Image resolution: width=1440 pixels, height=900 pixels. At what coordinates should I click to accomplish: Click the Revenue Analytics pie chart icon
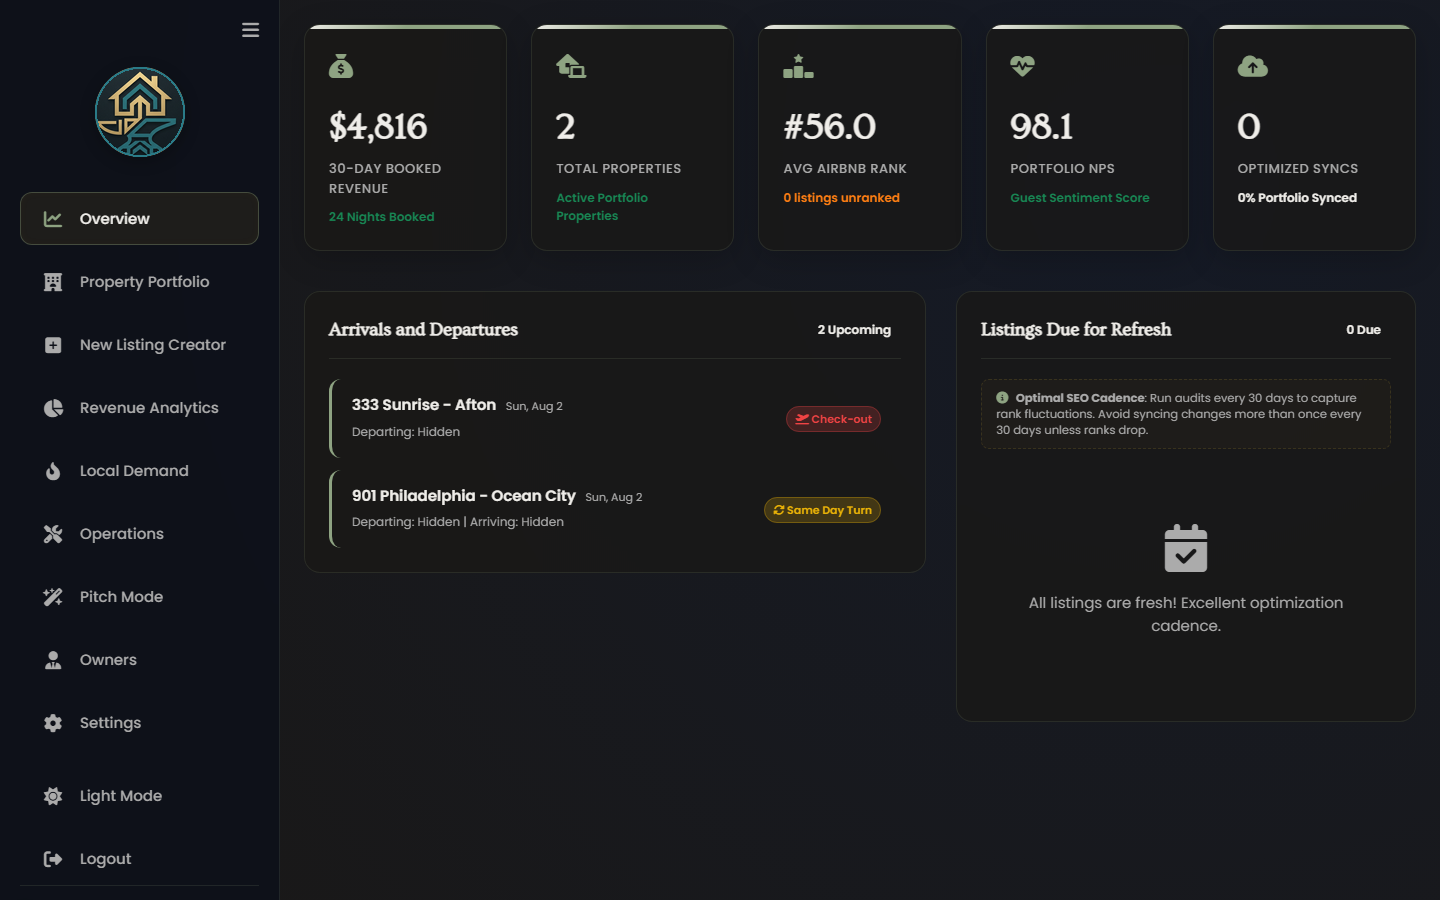point(53,408)
